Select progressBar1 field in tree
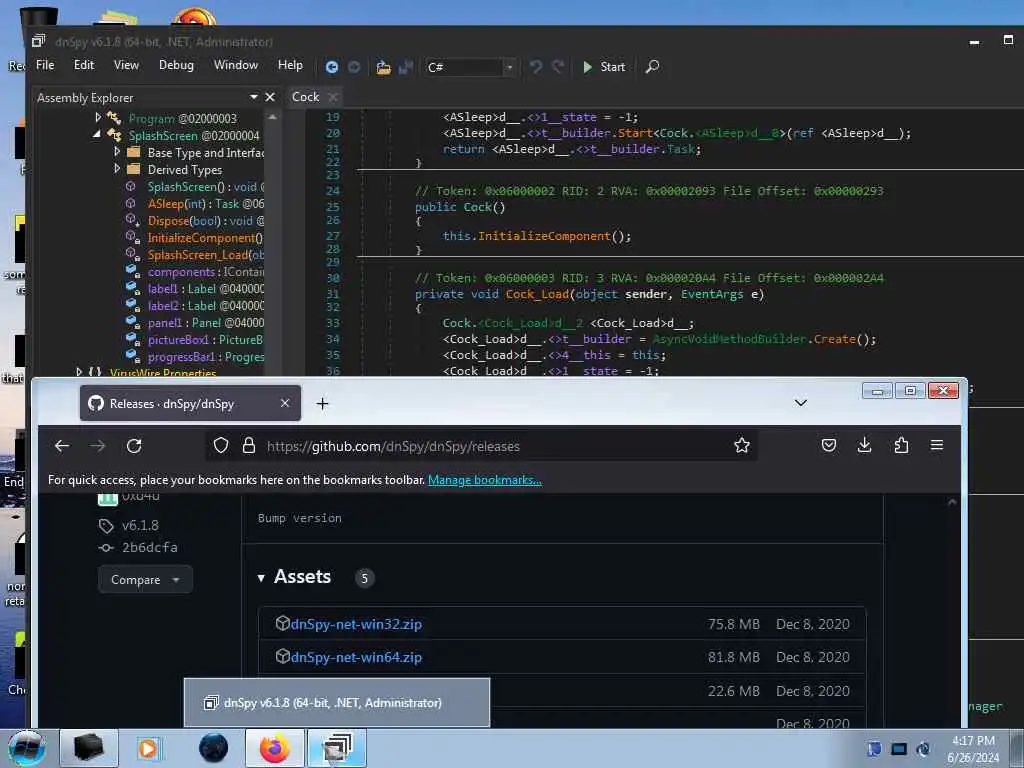This screenshot has height=768, width=1024. click(206, 357)
